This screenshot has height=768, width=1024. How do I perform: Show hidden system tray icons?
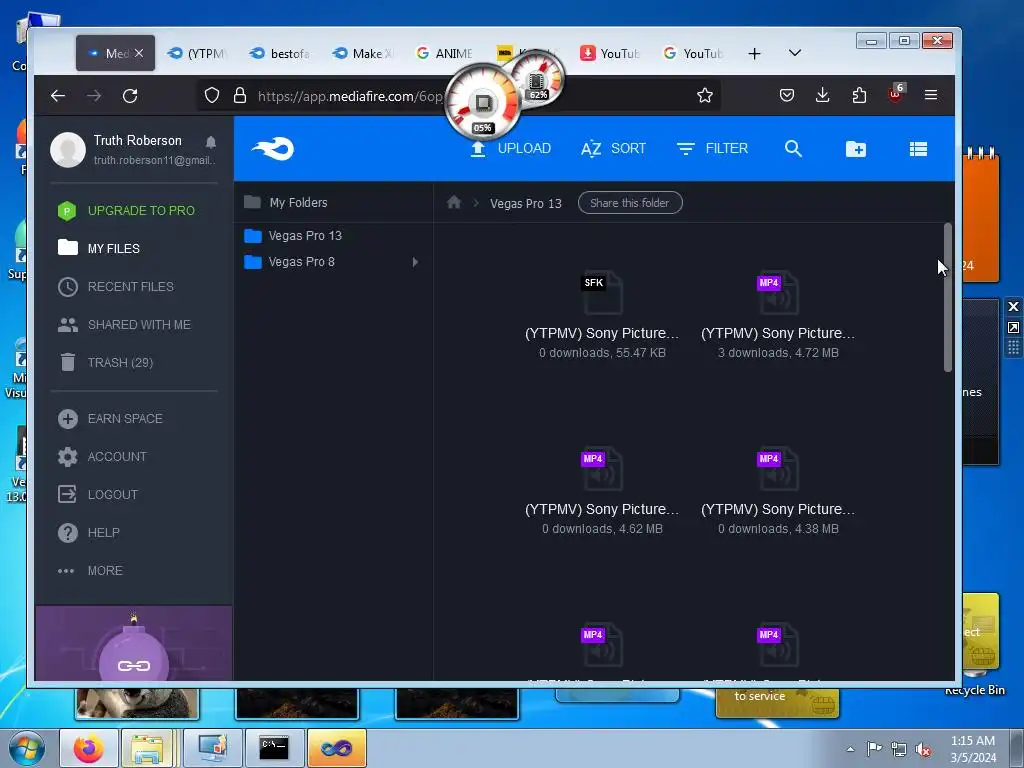pos(850,749)
